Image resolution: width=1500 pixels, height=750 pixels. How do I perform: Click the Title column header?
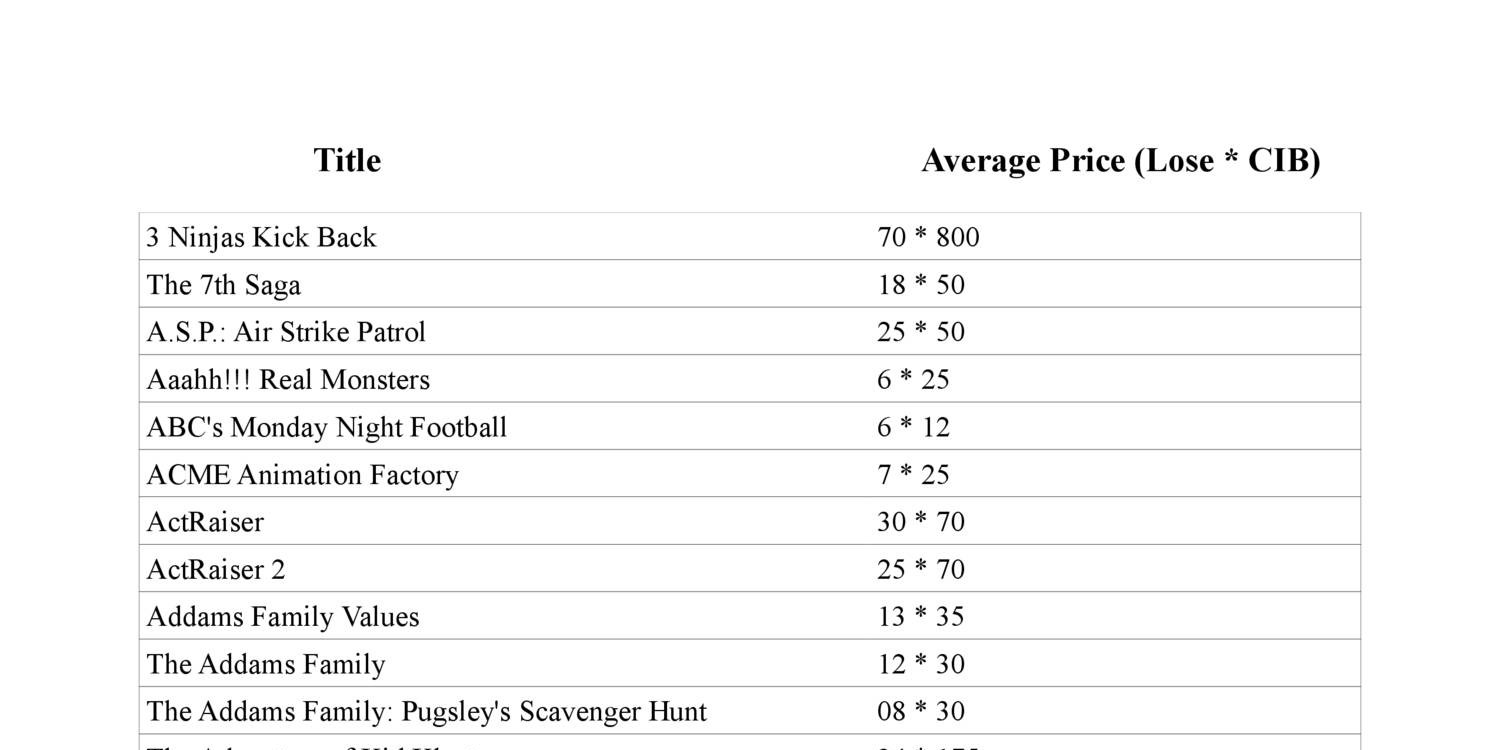[x=347, y=160]
